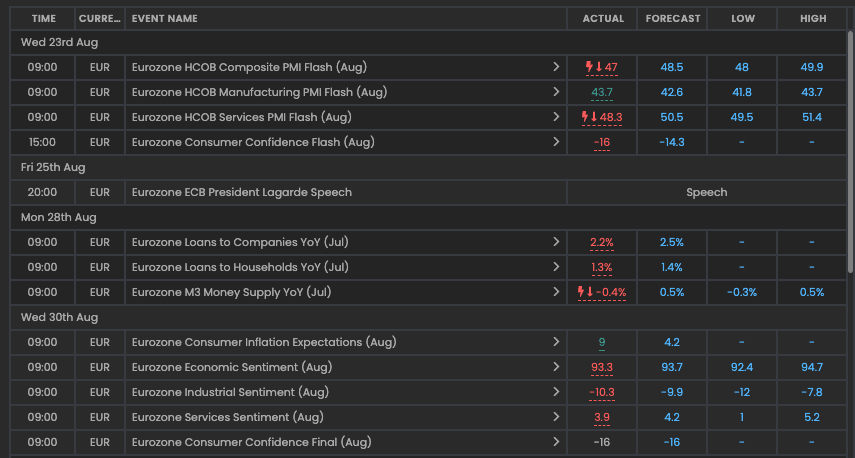
Task: Expand Eurozone HCOB Manufacturing PMI Flash chevron
Action: pos(556,92)
